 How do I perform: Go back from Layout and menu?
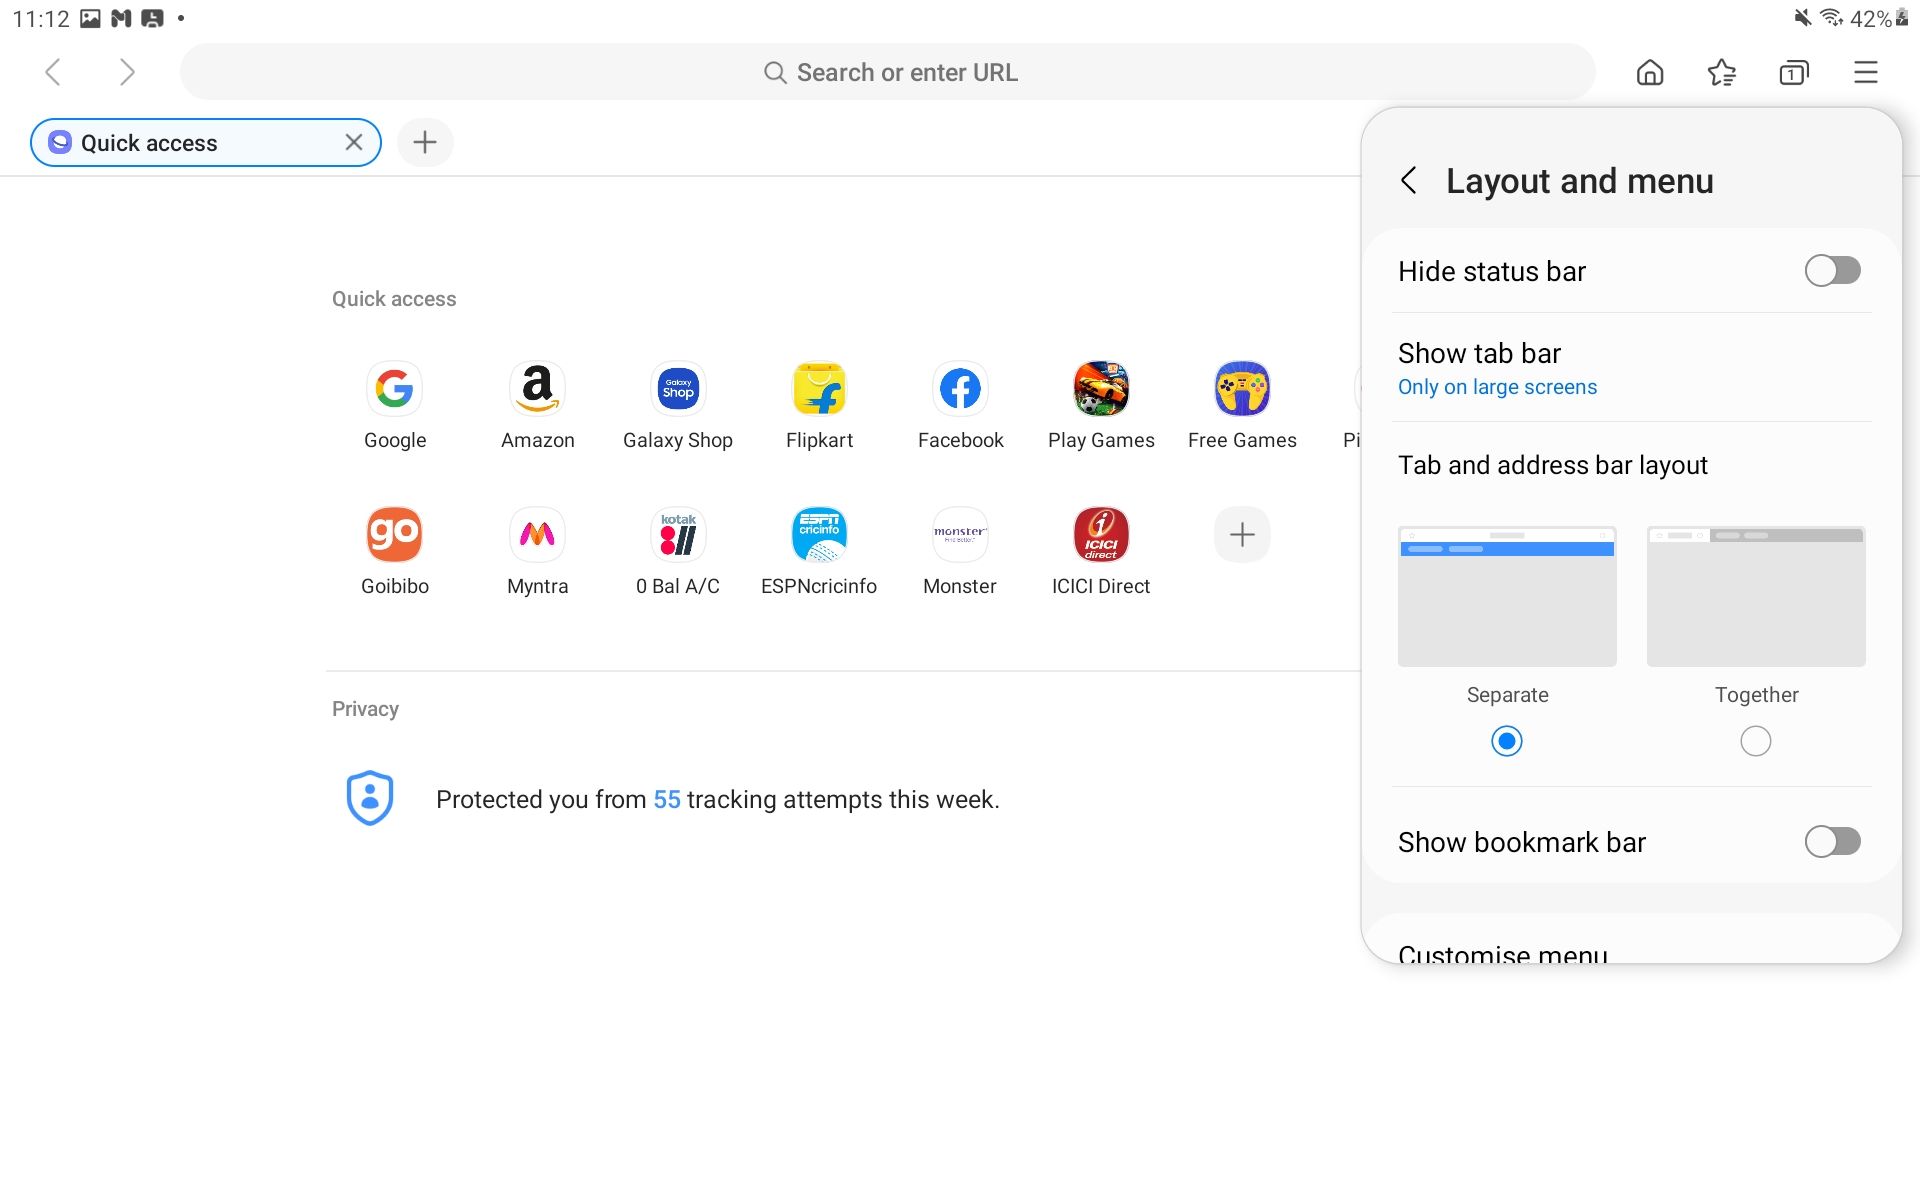[1410, 181]
